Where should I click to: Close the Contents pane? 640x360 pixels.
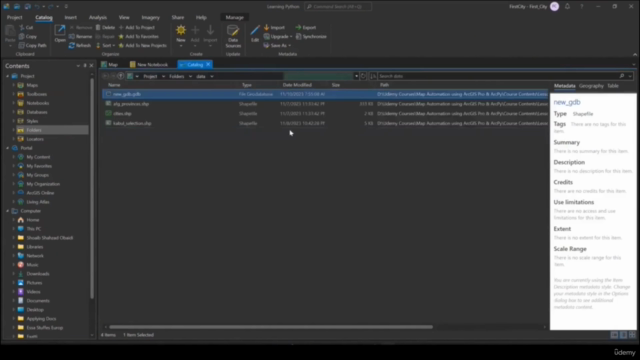91,66
